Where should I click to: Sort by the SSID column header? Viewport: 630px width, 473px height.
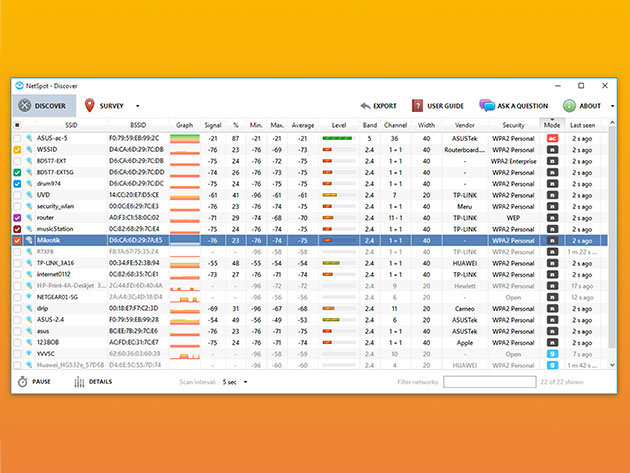(x=71, y=125)
